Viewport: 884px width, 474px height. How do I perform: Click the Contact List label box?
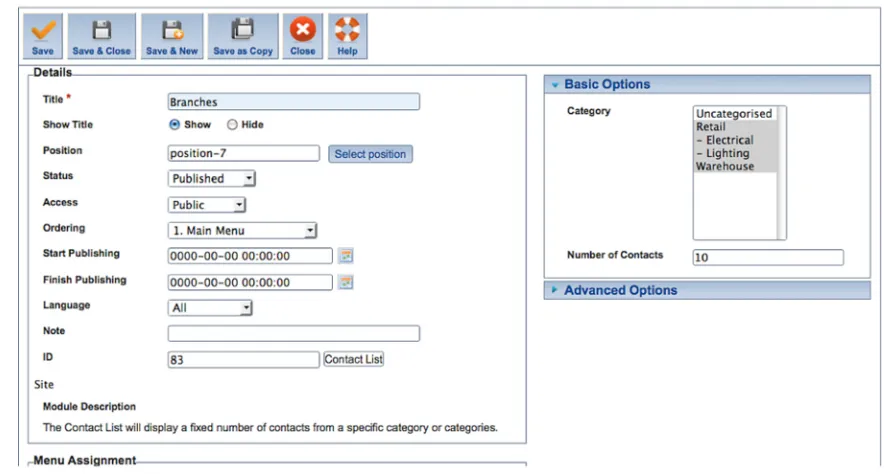[x=353, y=359]
